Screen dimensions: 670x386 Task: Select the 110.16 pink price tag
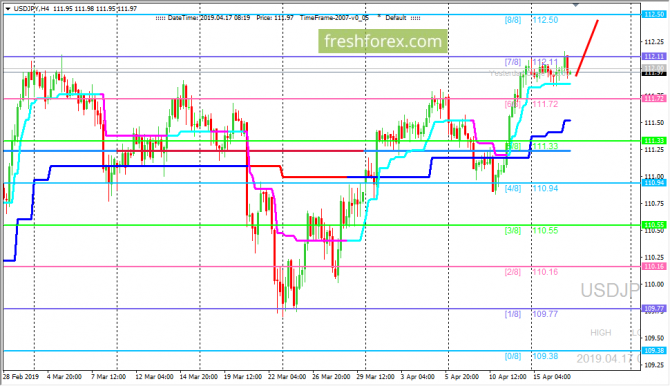pyautogui.click(x=654, y=266)
